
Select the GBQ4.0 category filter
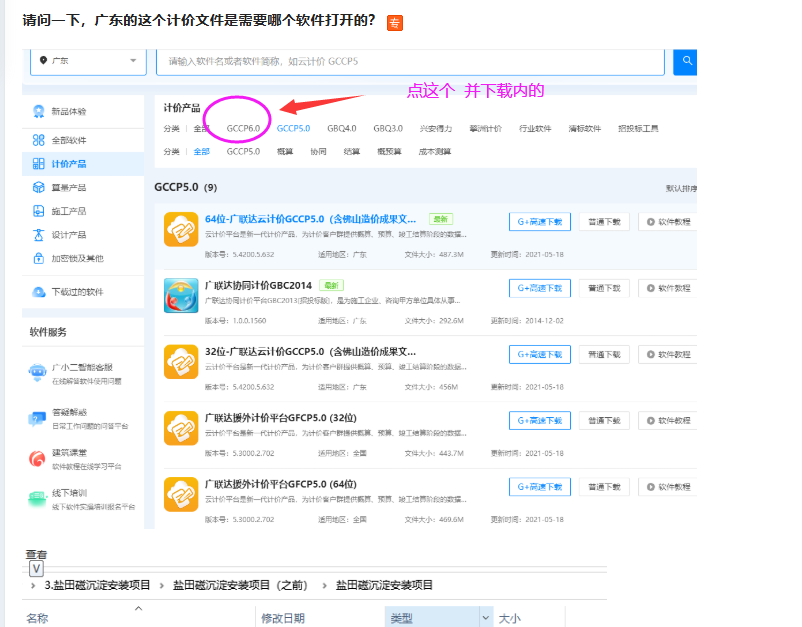click(342, 128)
